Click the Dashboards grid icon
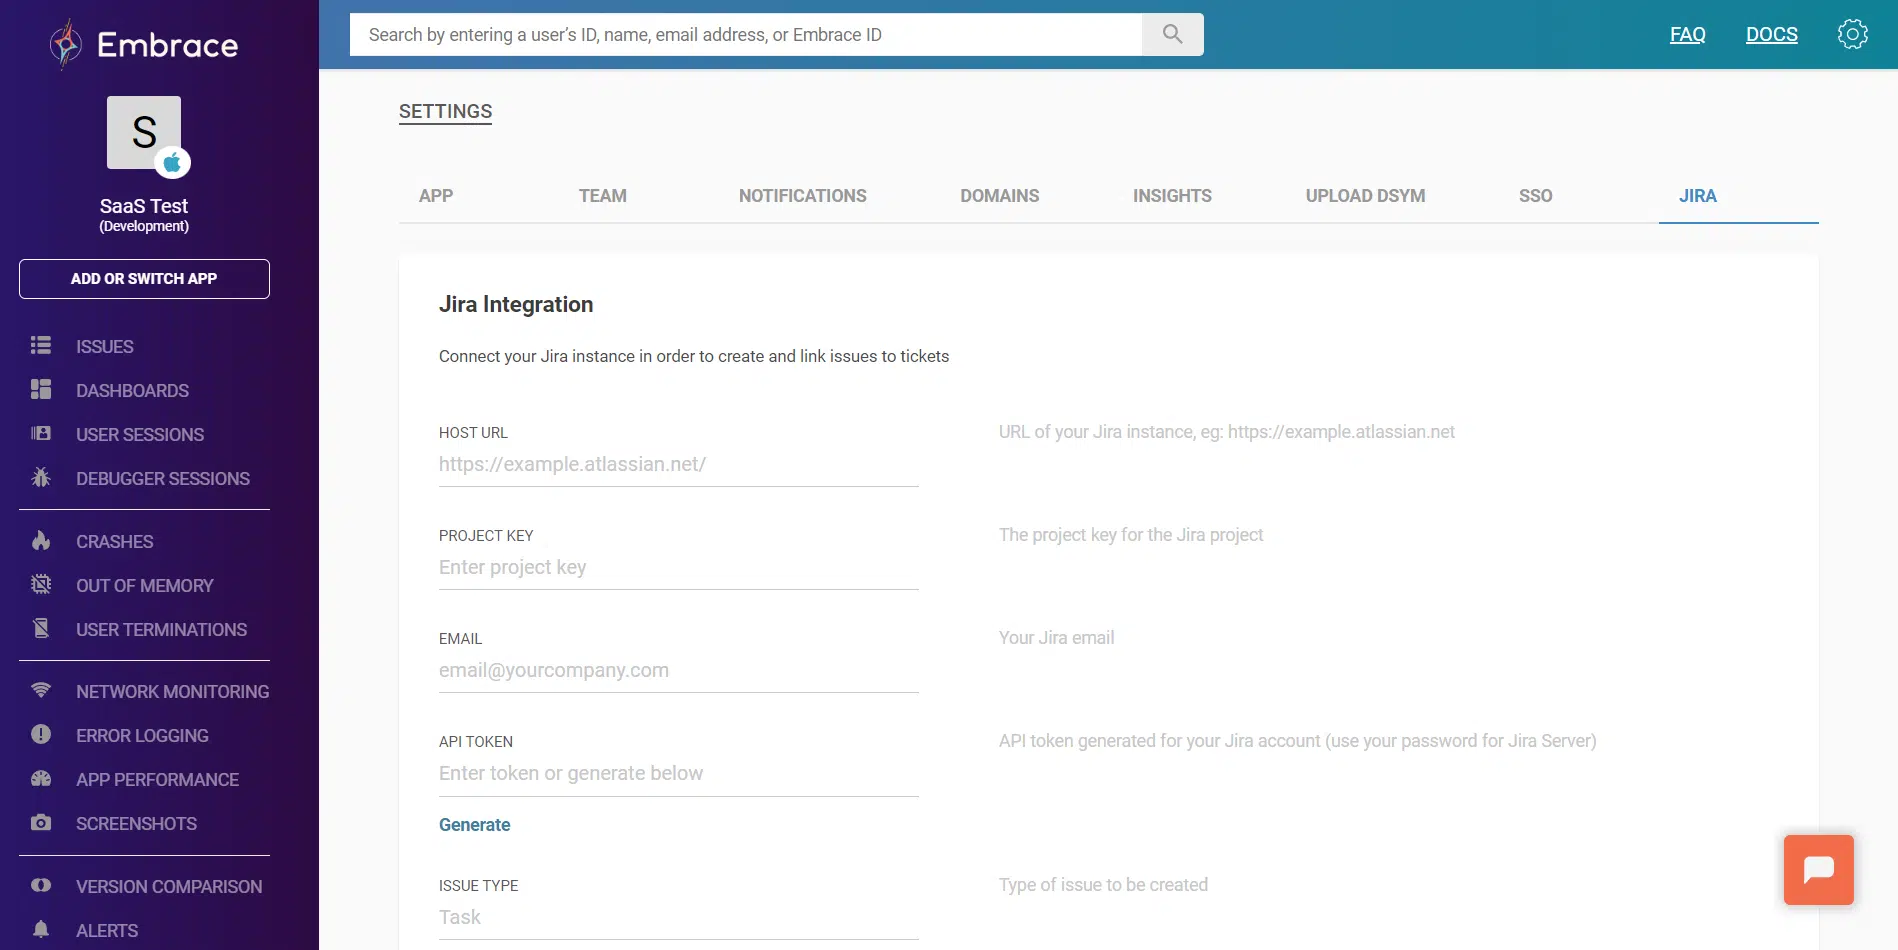Viewport: 1898px width, 950px height. click(x=41, y=390)
